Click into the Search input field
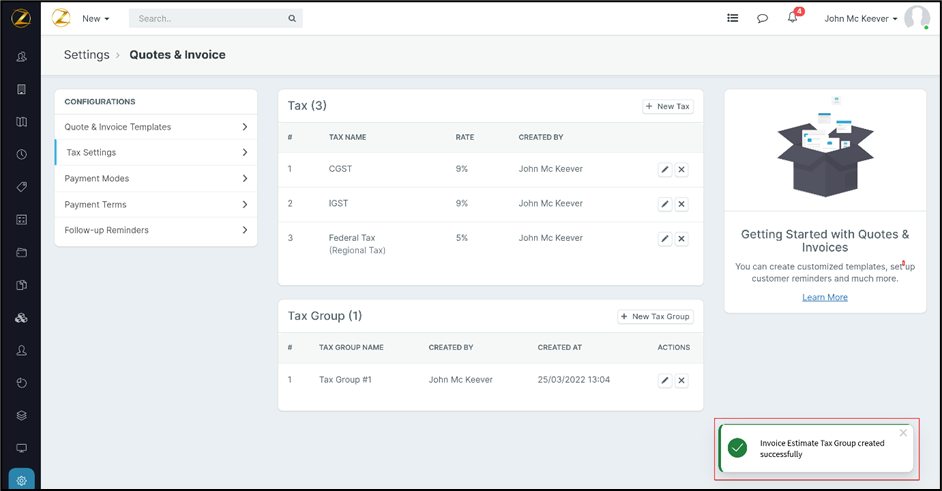This screenshot has width=942, height=491. point(210,18)
